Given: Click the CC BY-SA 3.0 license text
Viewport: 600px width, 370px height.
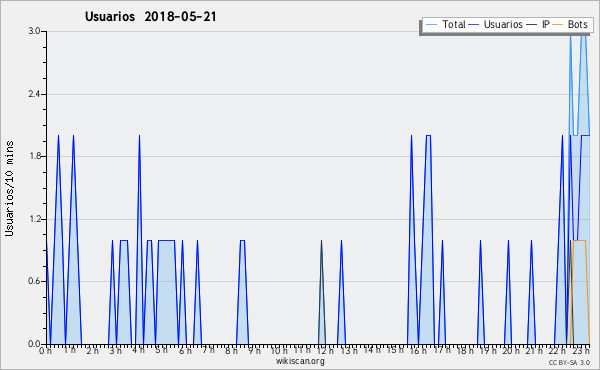Looking at the screenshot, I should pyautogui.click(x=569, y=362).
